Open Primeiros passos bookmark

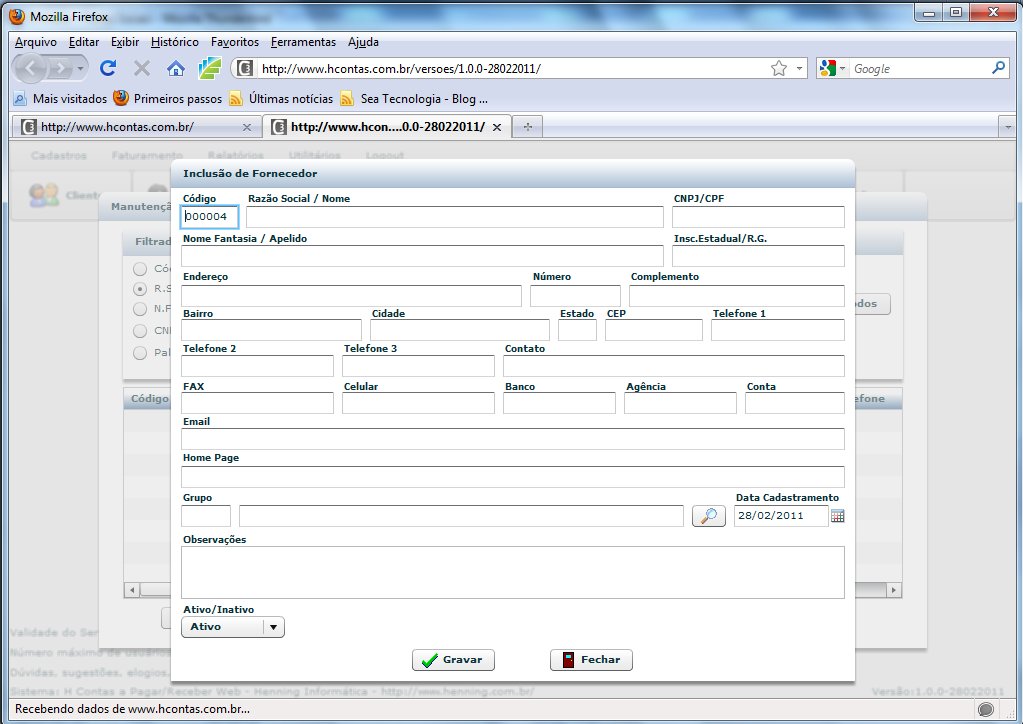tap(168, 99)
